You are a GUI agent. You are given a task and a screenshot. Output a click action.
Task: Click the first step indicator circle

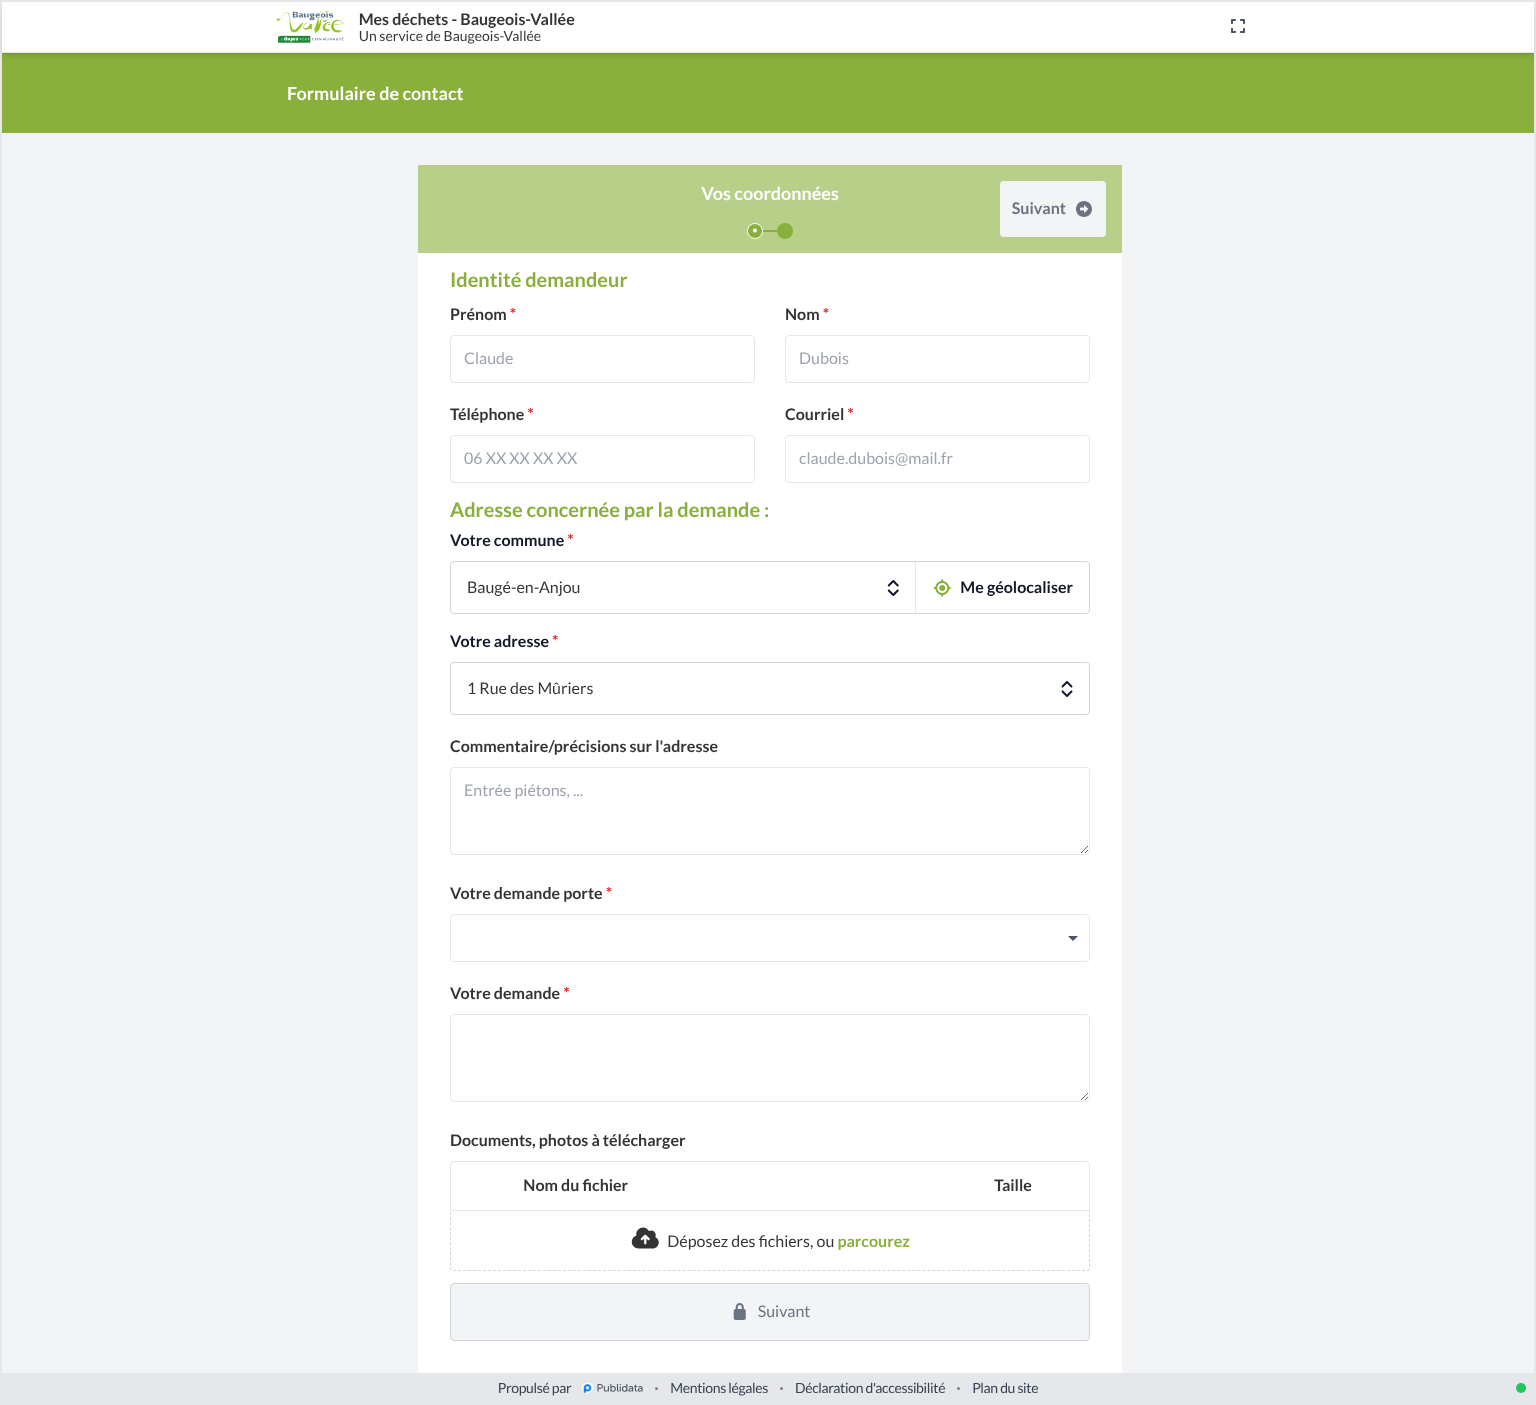(x=755, y=231)
